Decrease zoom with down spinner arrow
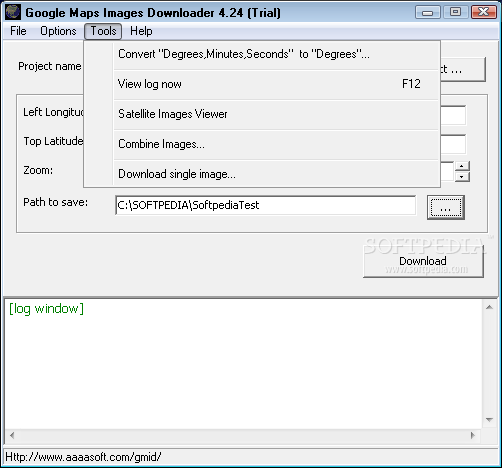This screenshot has width=502, height=468. [x=462, y=177]
